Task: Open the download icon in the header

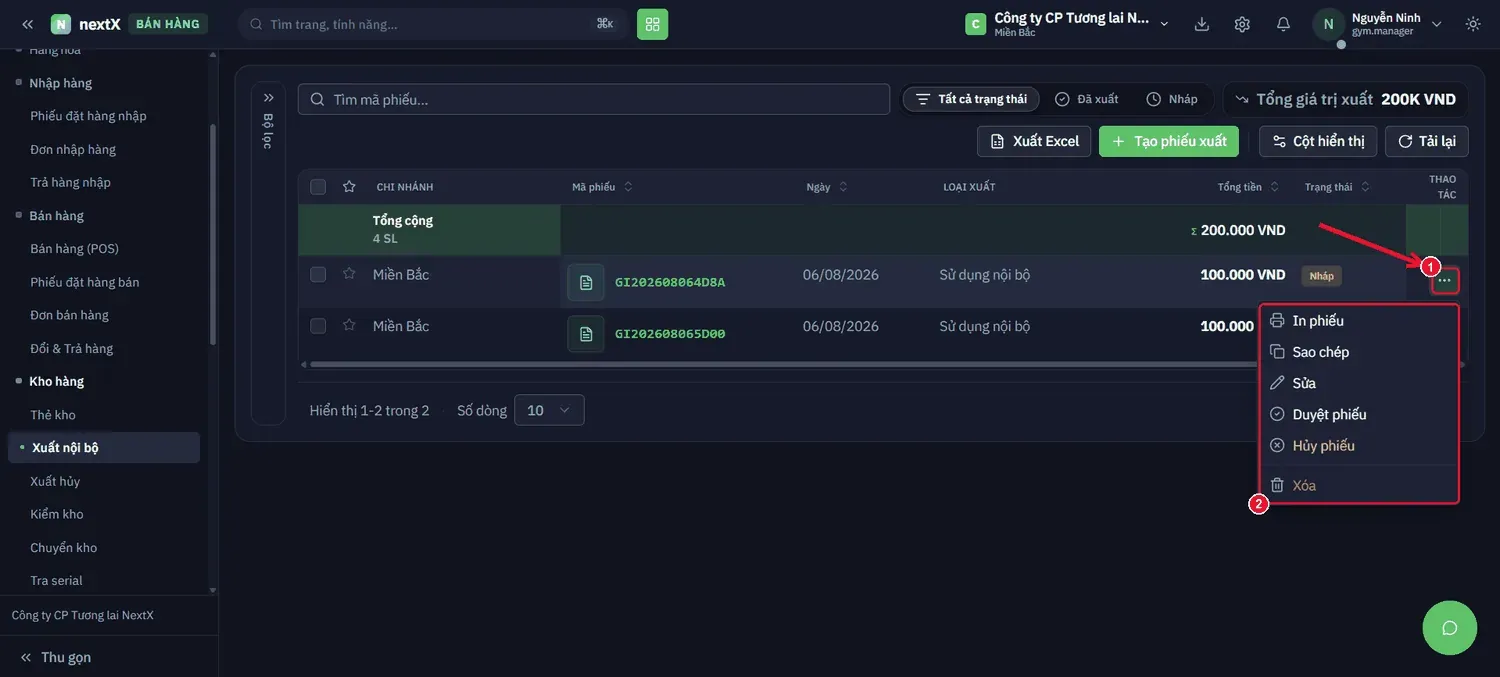Action: [x=1202, y=24]
